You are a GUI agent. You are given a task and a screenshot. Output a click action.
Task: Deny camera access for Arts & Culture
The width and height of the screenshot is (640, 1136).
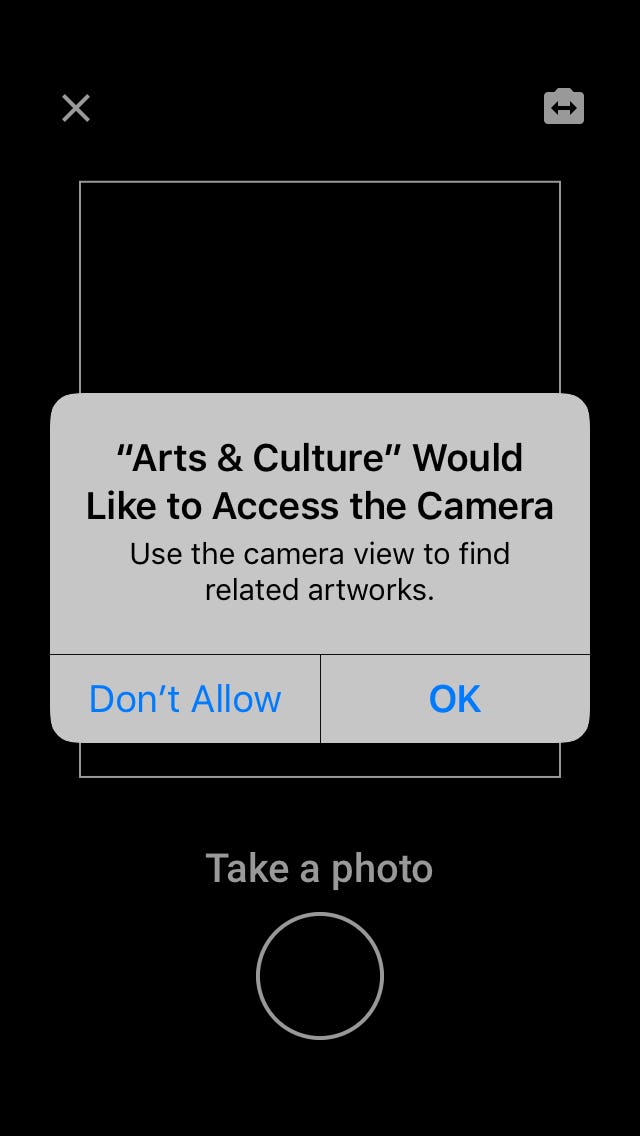click(185, 698)
